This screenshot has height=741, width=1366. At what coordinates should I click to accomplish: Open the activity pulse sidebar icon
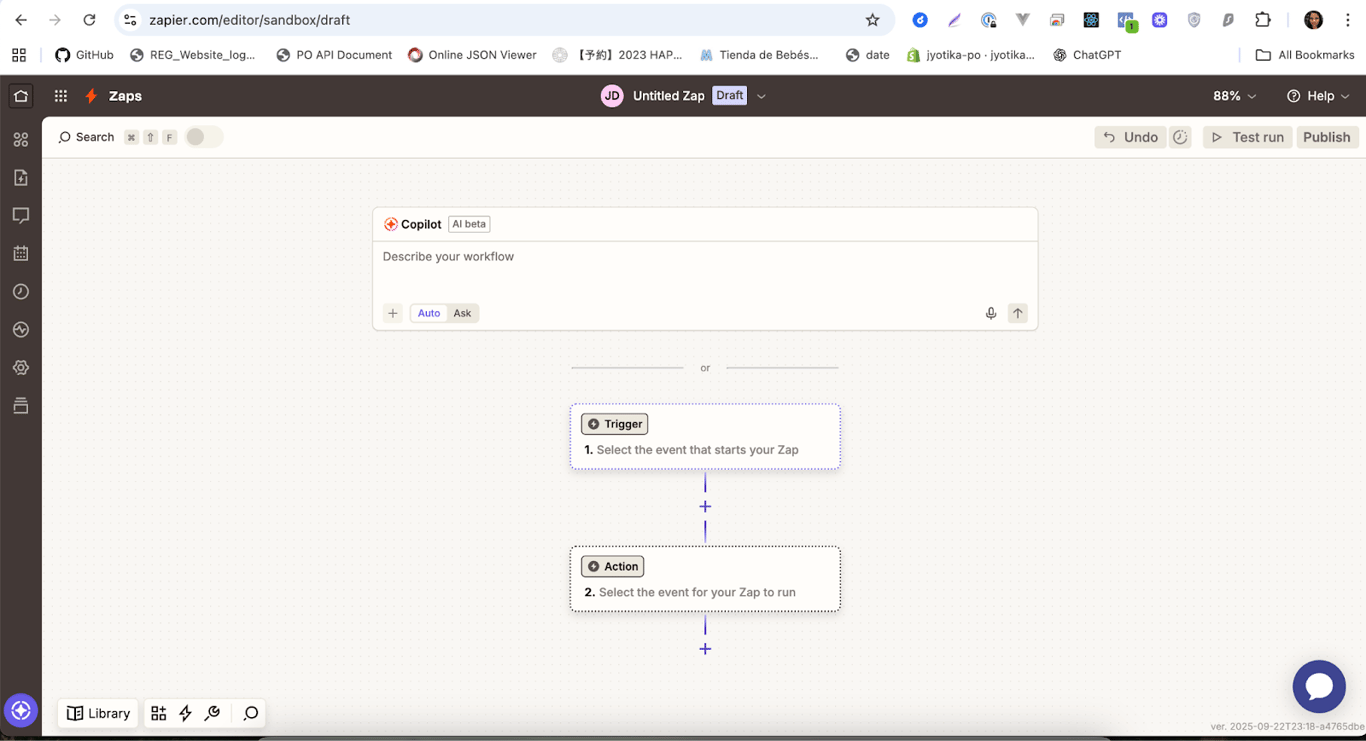[x=21, y=330]
